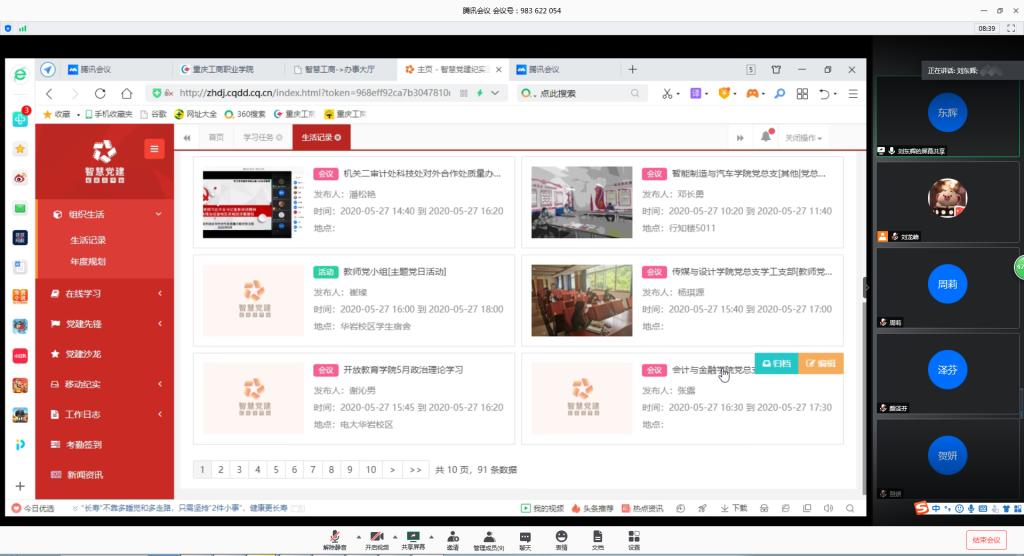Click the 表情 emoji icon

click(561, 537)
